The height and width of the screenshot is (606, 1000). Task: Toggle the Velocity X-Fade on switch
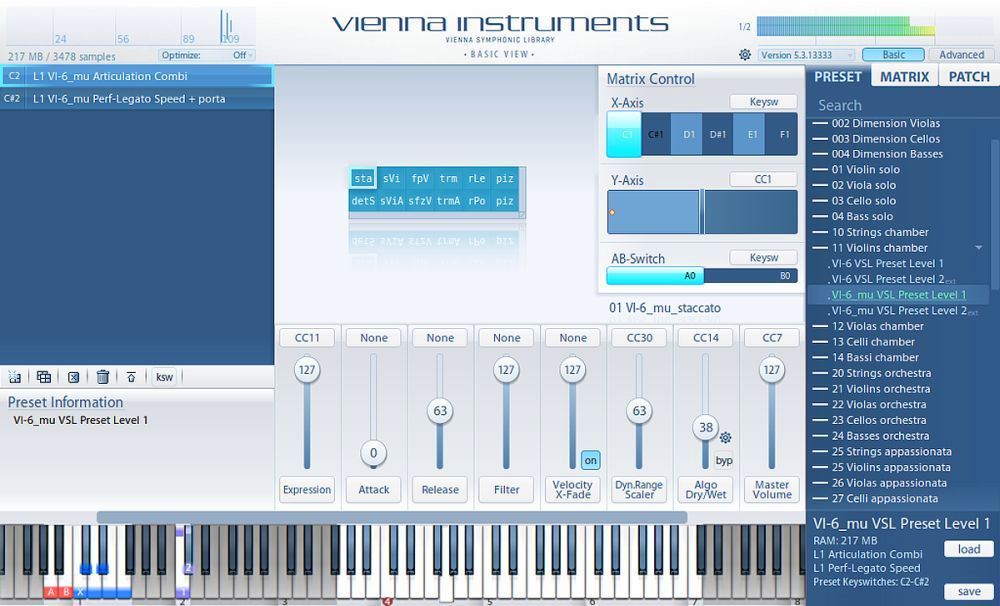click(590, 460)
